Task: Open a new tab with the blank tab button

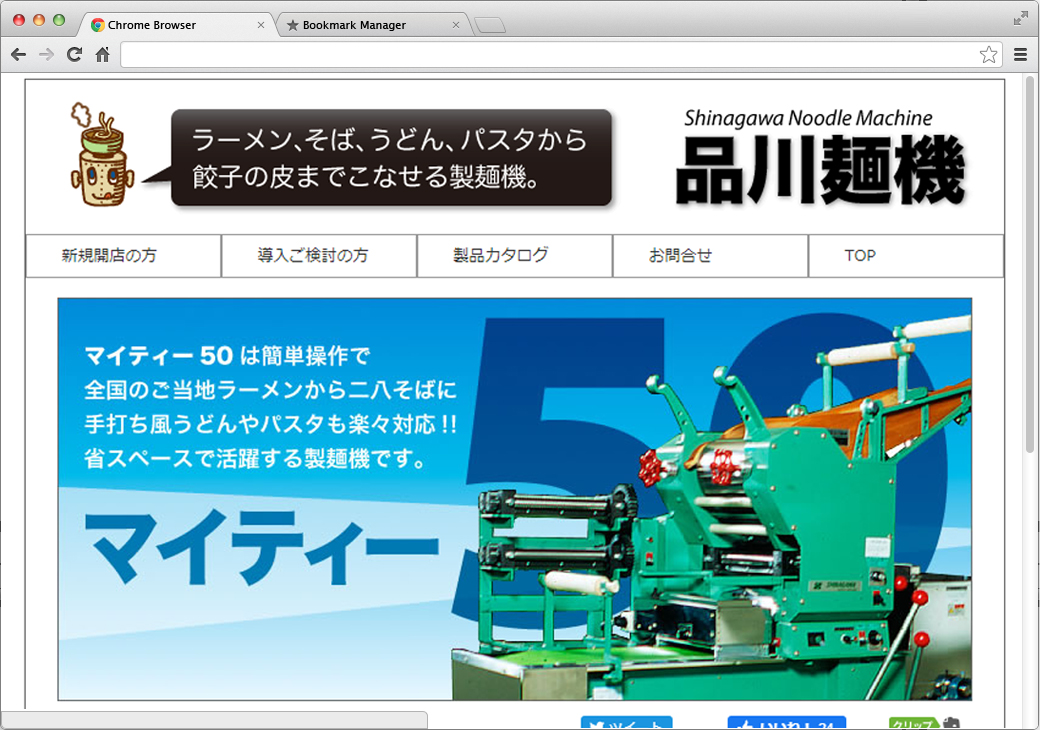Action: [x=490, y=26]
